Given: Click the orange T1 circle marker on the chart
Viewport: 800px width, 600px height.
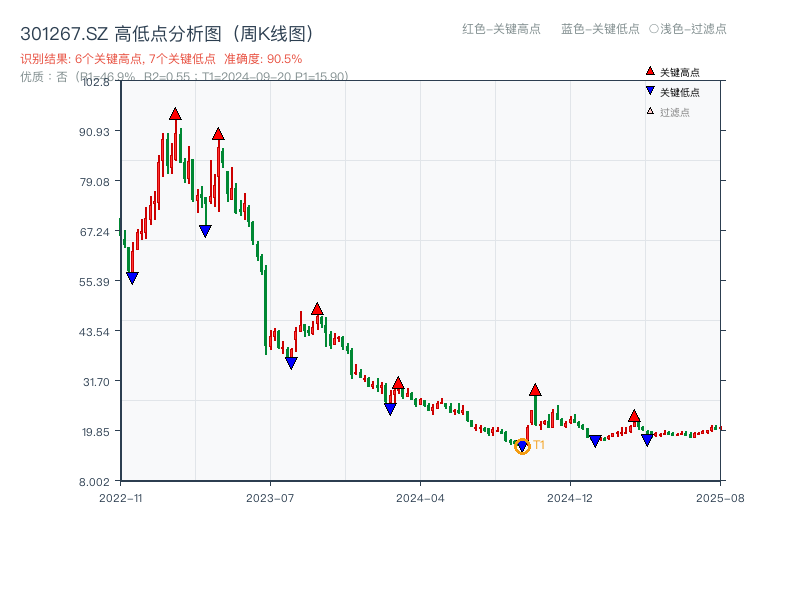Looking at the screenshot, I should [x=521, y=447].
